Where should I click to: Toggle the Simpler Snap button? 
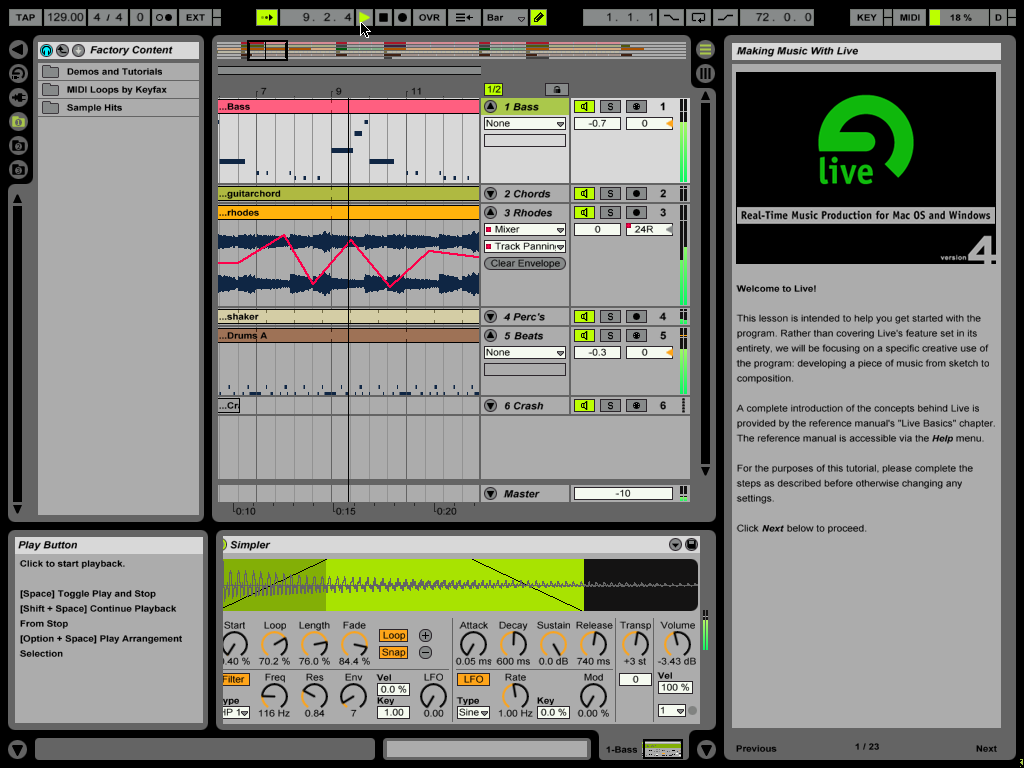[x=393, y=652]
